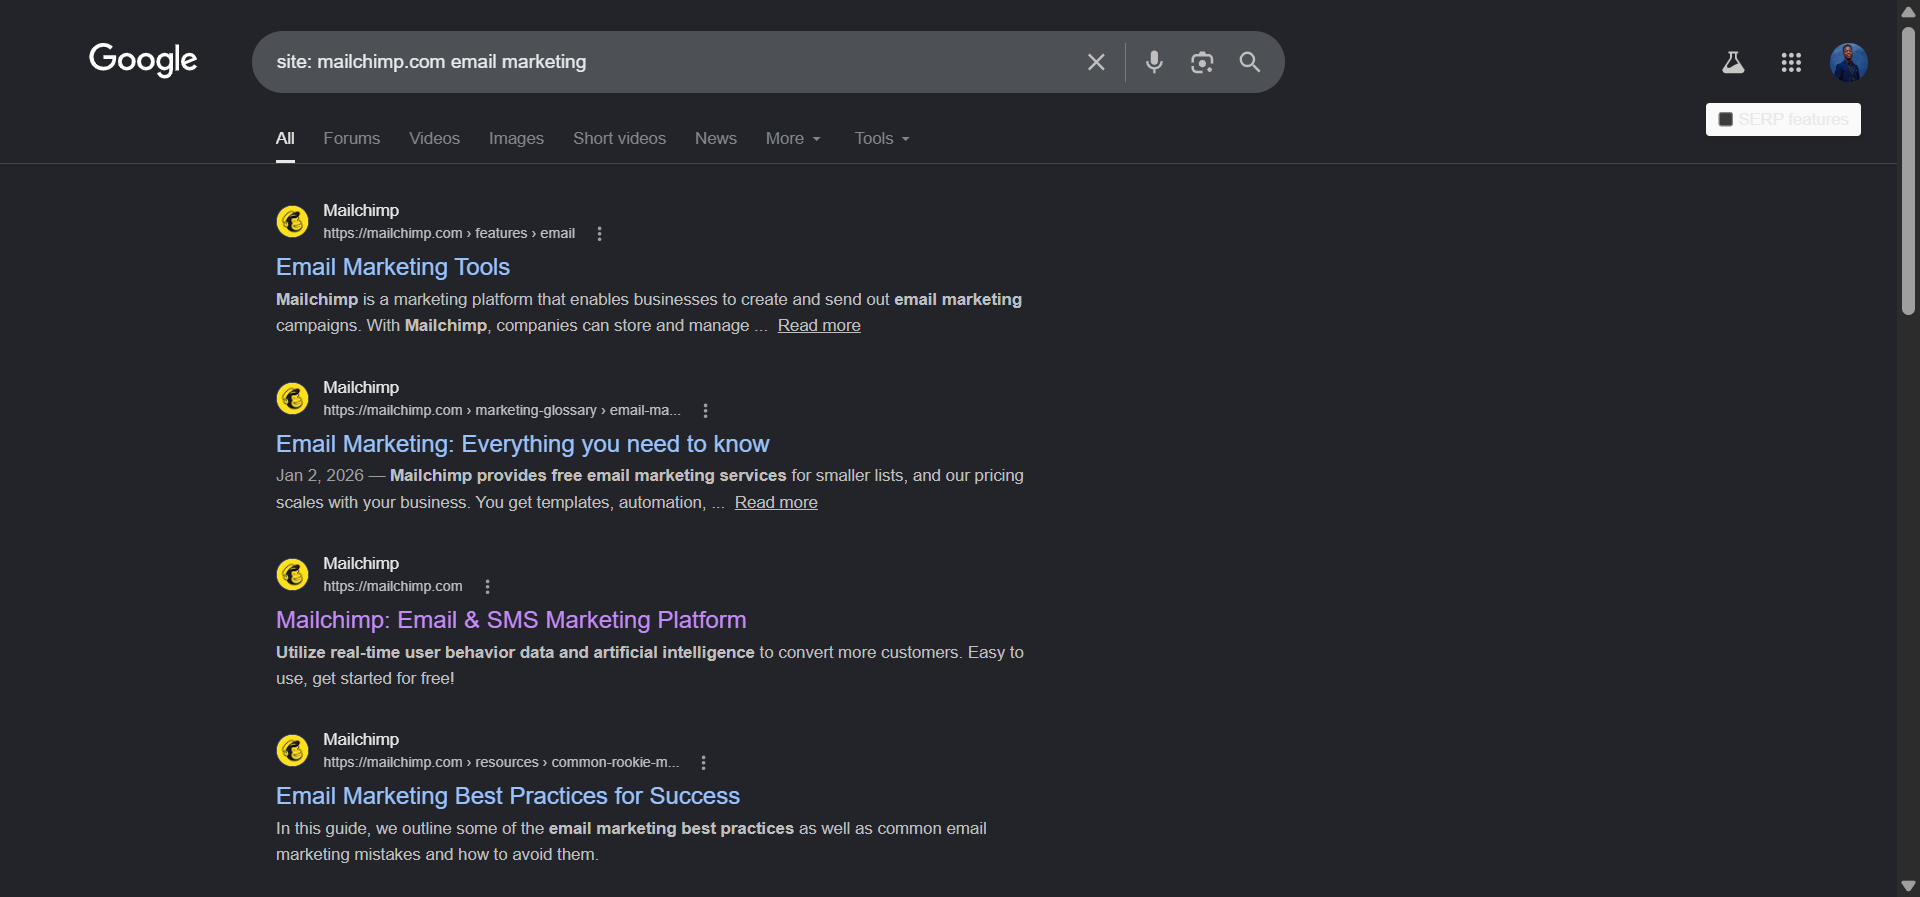Click Read more in Jan 2, 2026 snippet
Screen dimensions: 1920x897
click(776, 503)
